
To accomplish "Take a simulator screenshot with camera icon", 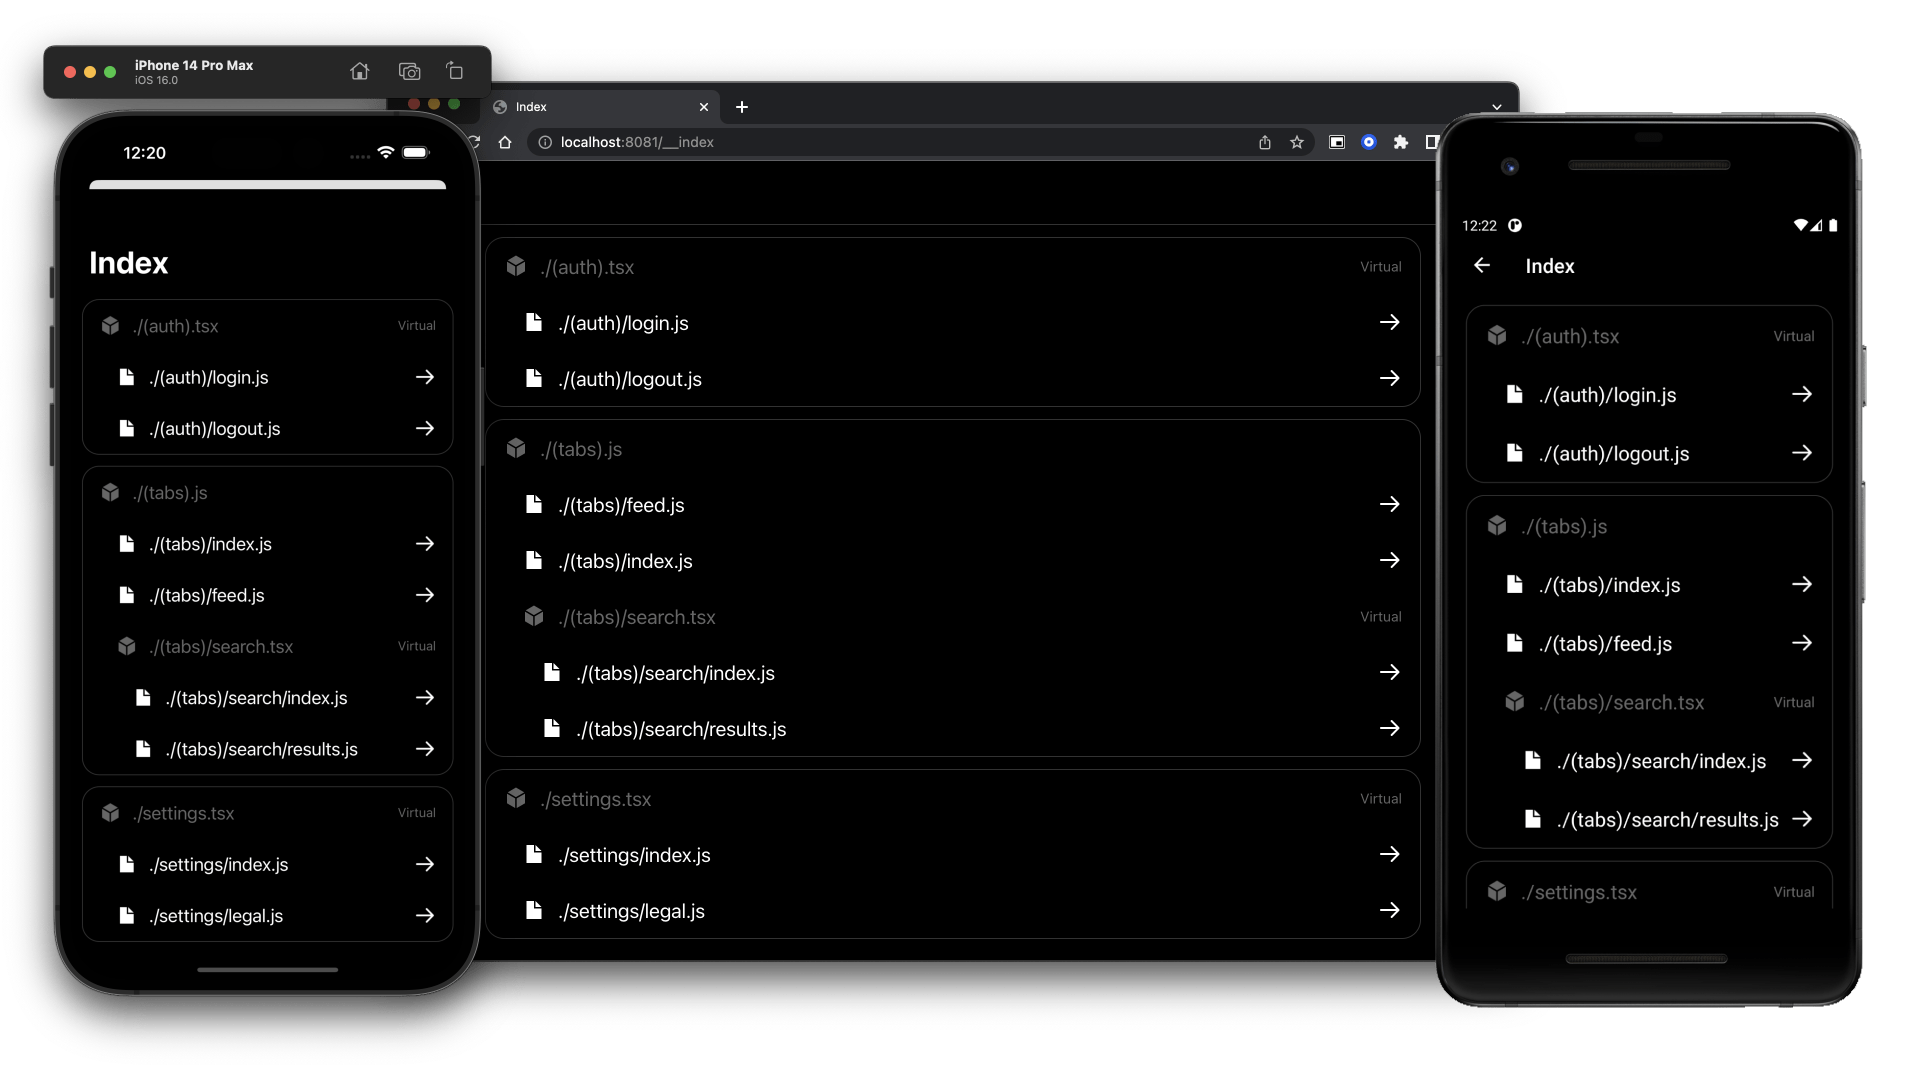I will pos(409,71).
